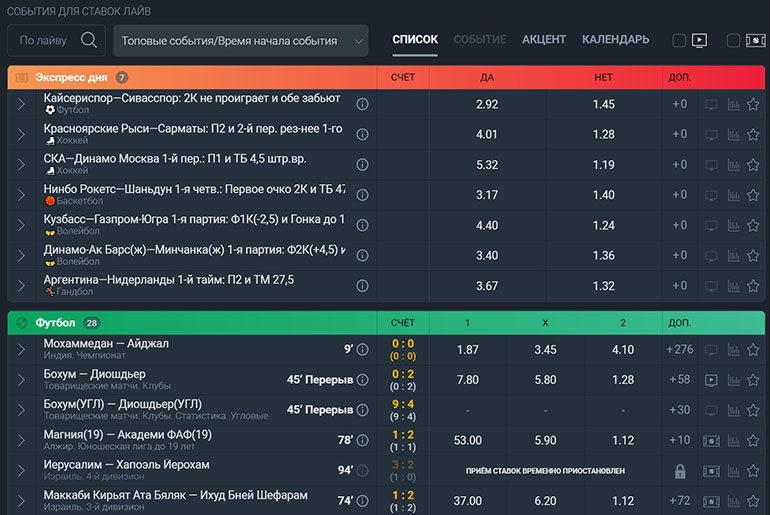Expand the Кузбасс—Газпром-Югра row chevron
This screenshot has height=515, width=770.
coord(21,226)
